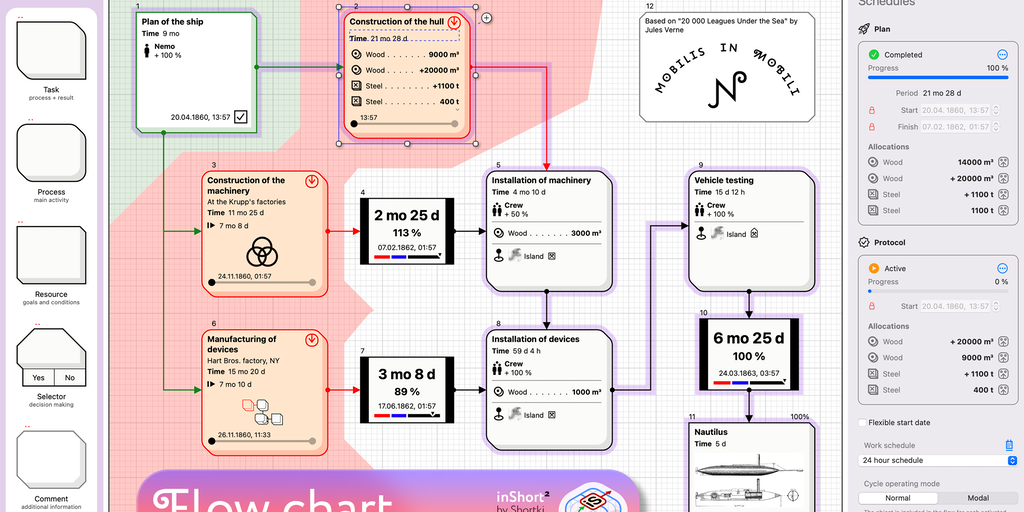Toggle Island checkbox in Installation of machinery
This screenshot has height=512, width=1024.
point(551,256)
